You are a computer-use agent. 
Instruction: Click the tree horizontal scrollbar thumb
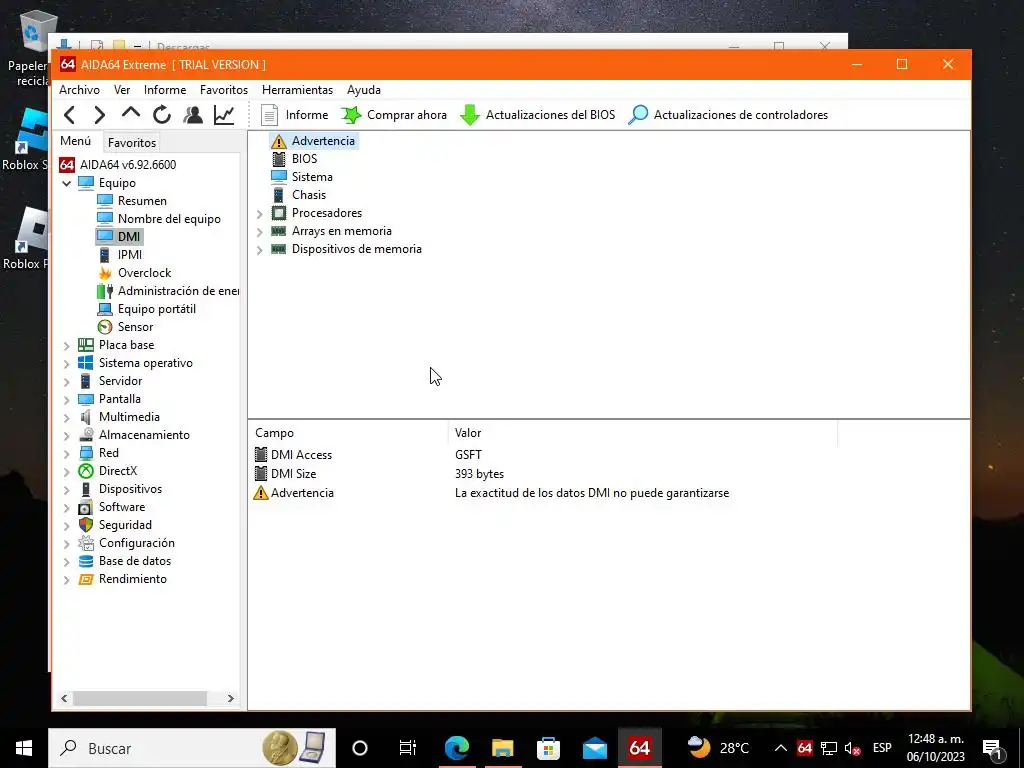[140, 698]
